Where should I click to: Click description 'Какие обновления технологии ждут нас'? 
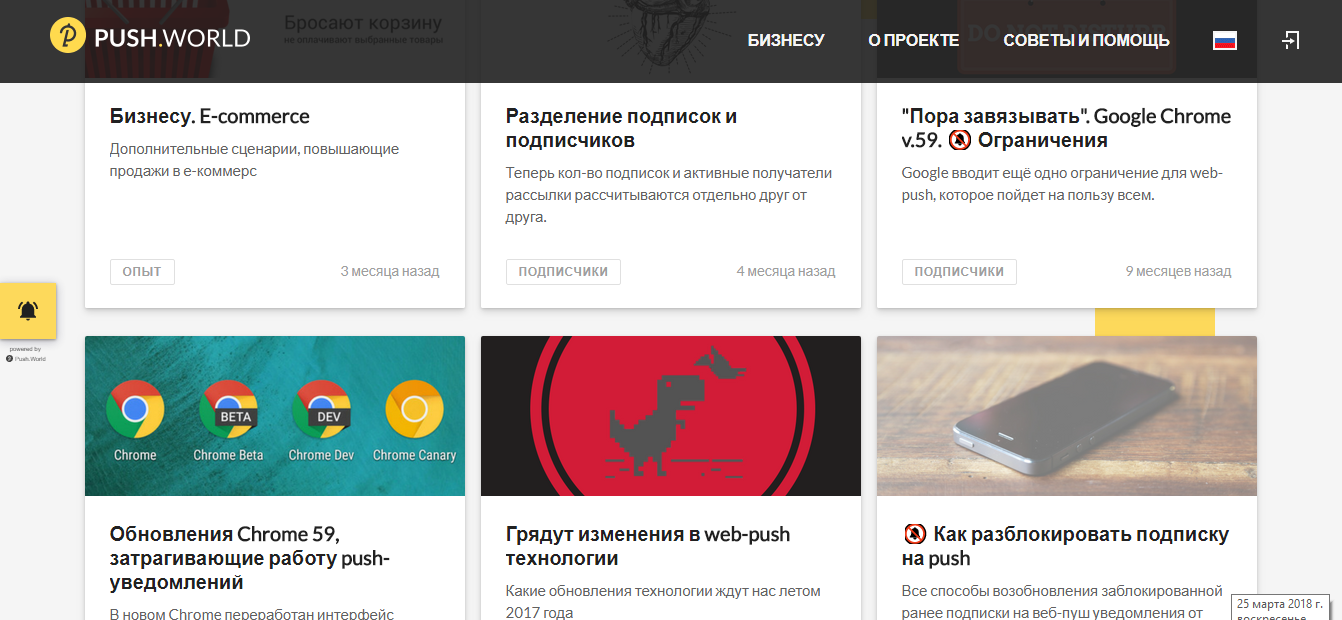tap(663, 601)
